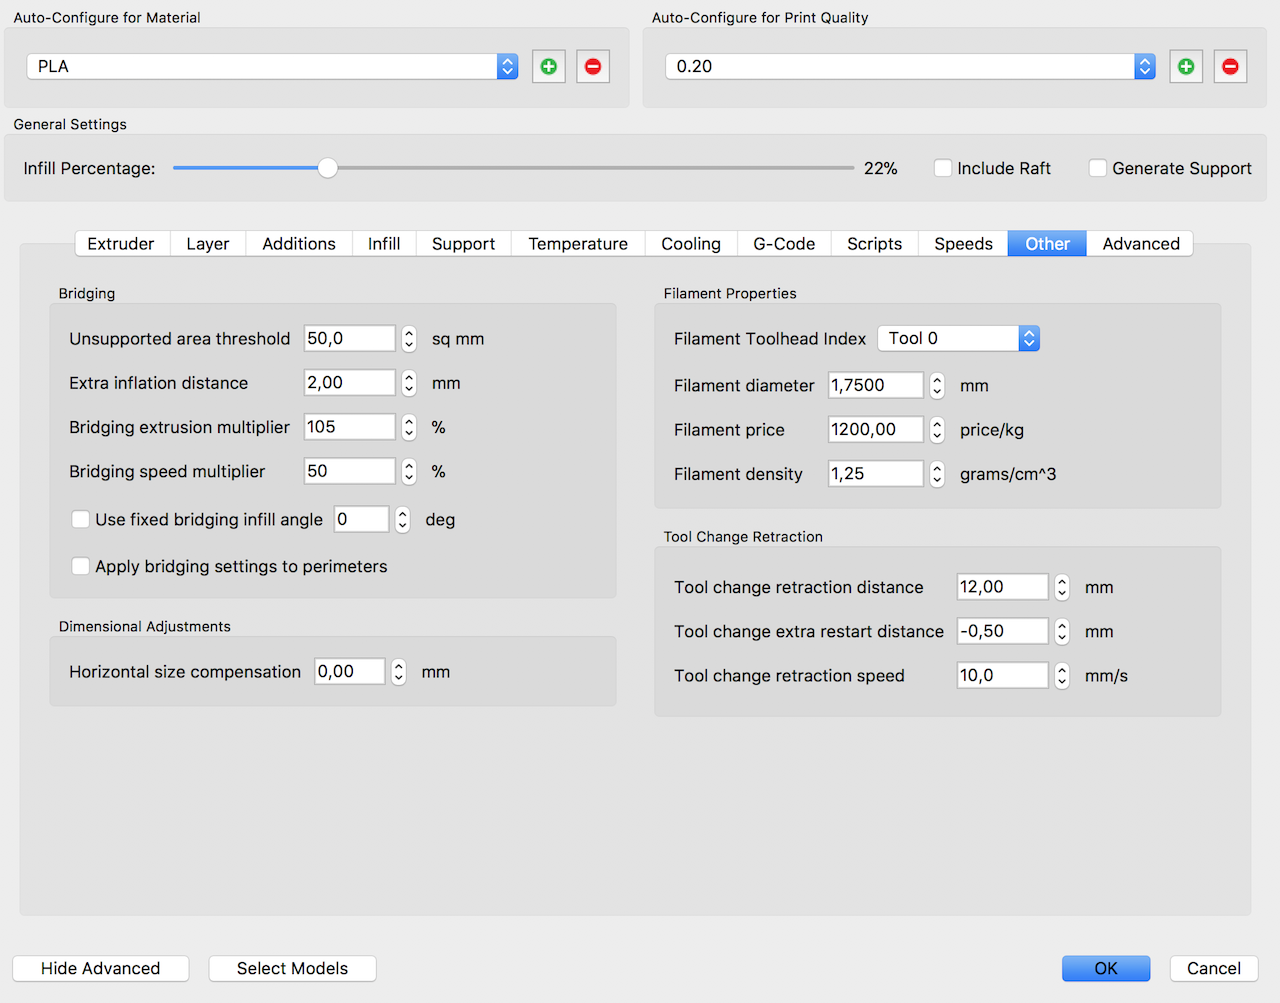Screen dimensions: 1280x1003
Task: Open the PLA material dropdown
Action: pos(507,67)
